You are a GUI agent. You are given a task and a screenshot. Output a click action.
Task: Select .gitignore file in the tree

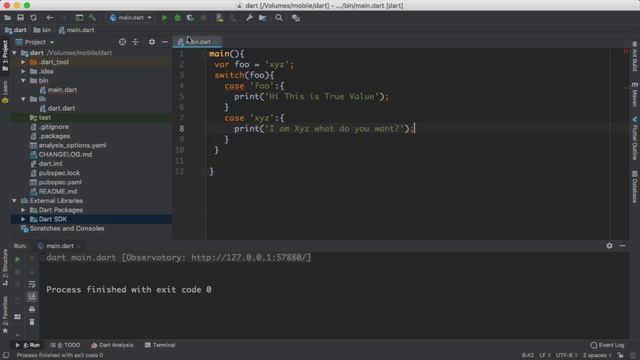[x=50, y=127]
